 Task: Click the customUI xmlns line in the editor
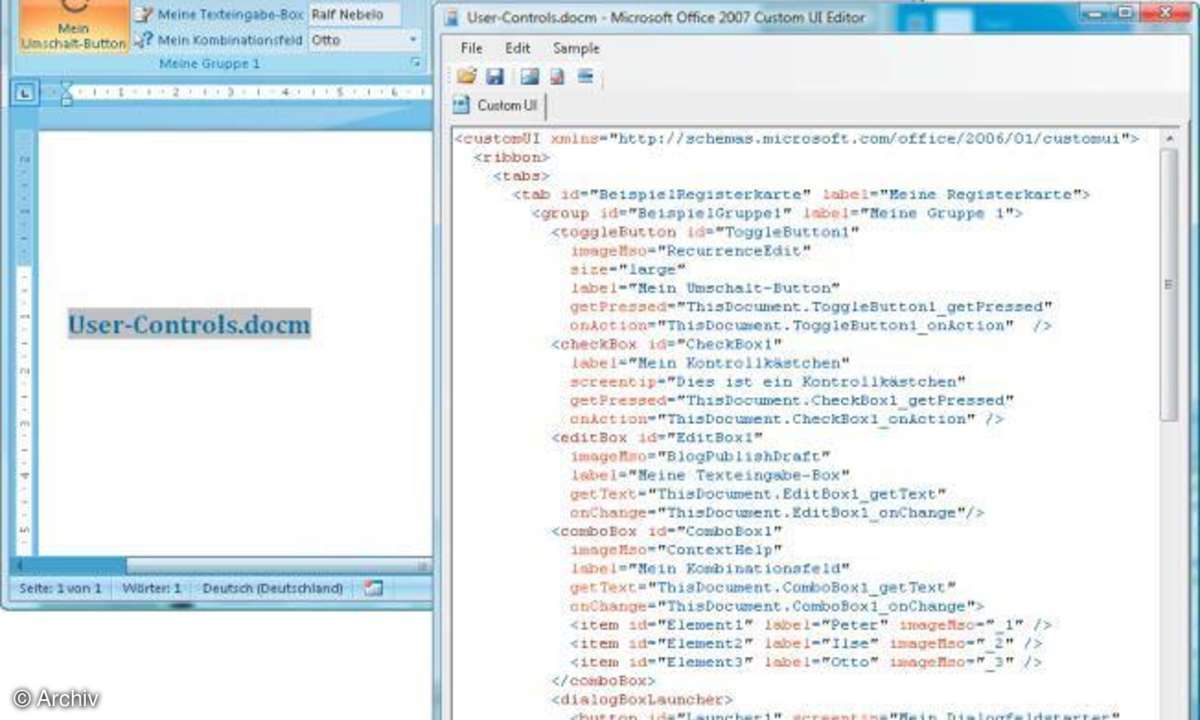click(797, 139)
